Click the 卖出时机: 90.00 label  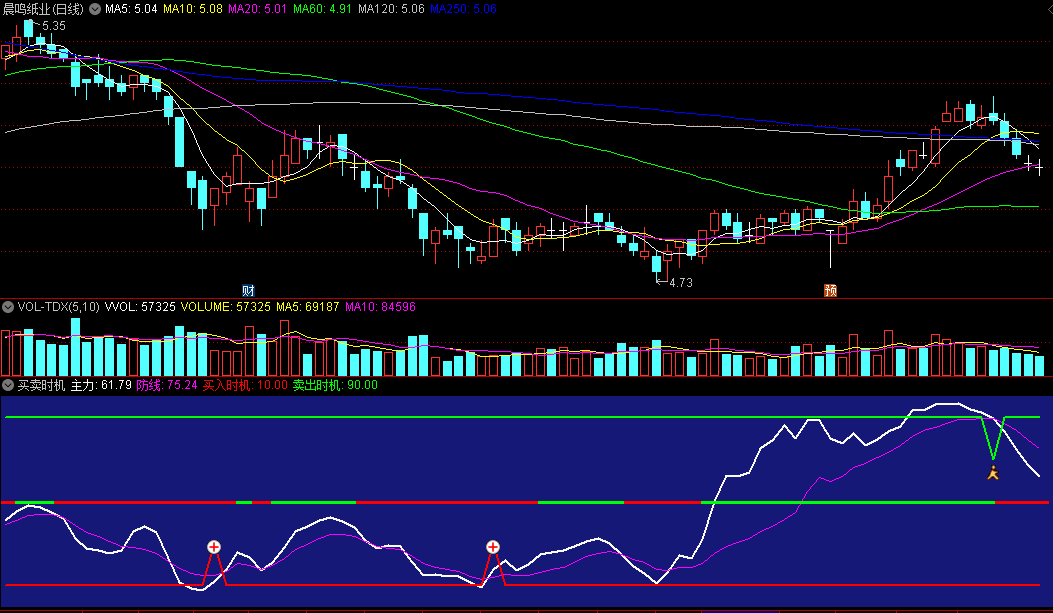click(335, 385)
